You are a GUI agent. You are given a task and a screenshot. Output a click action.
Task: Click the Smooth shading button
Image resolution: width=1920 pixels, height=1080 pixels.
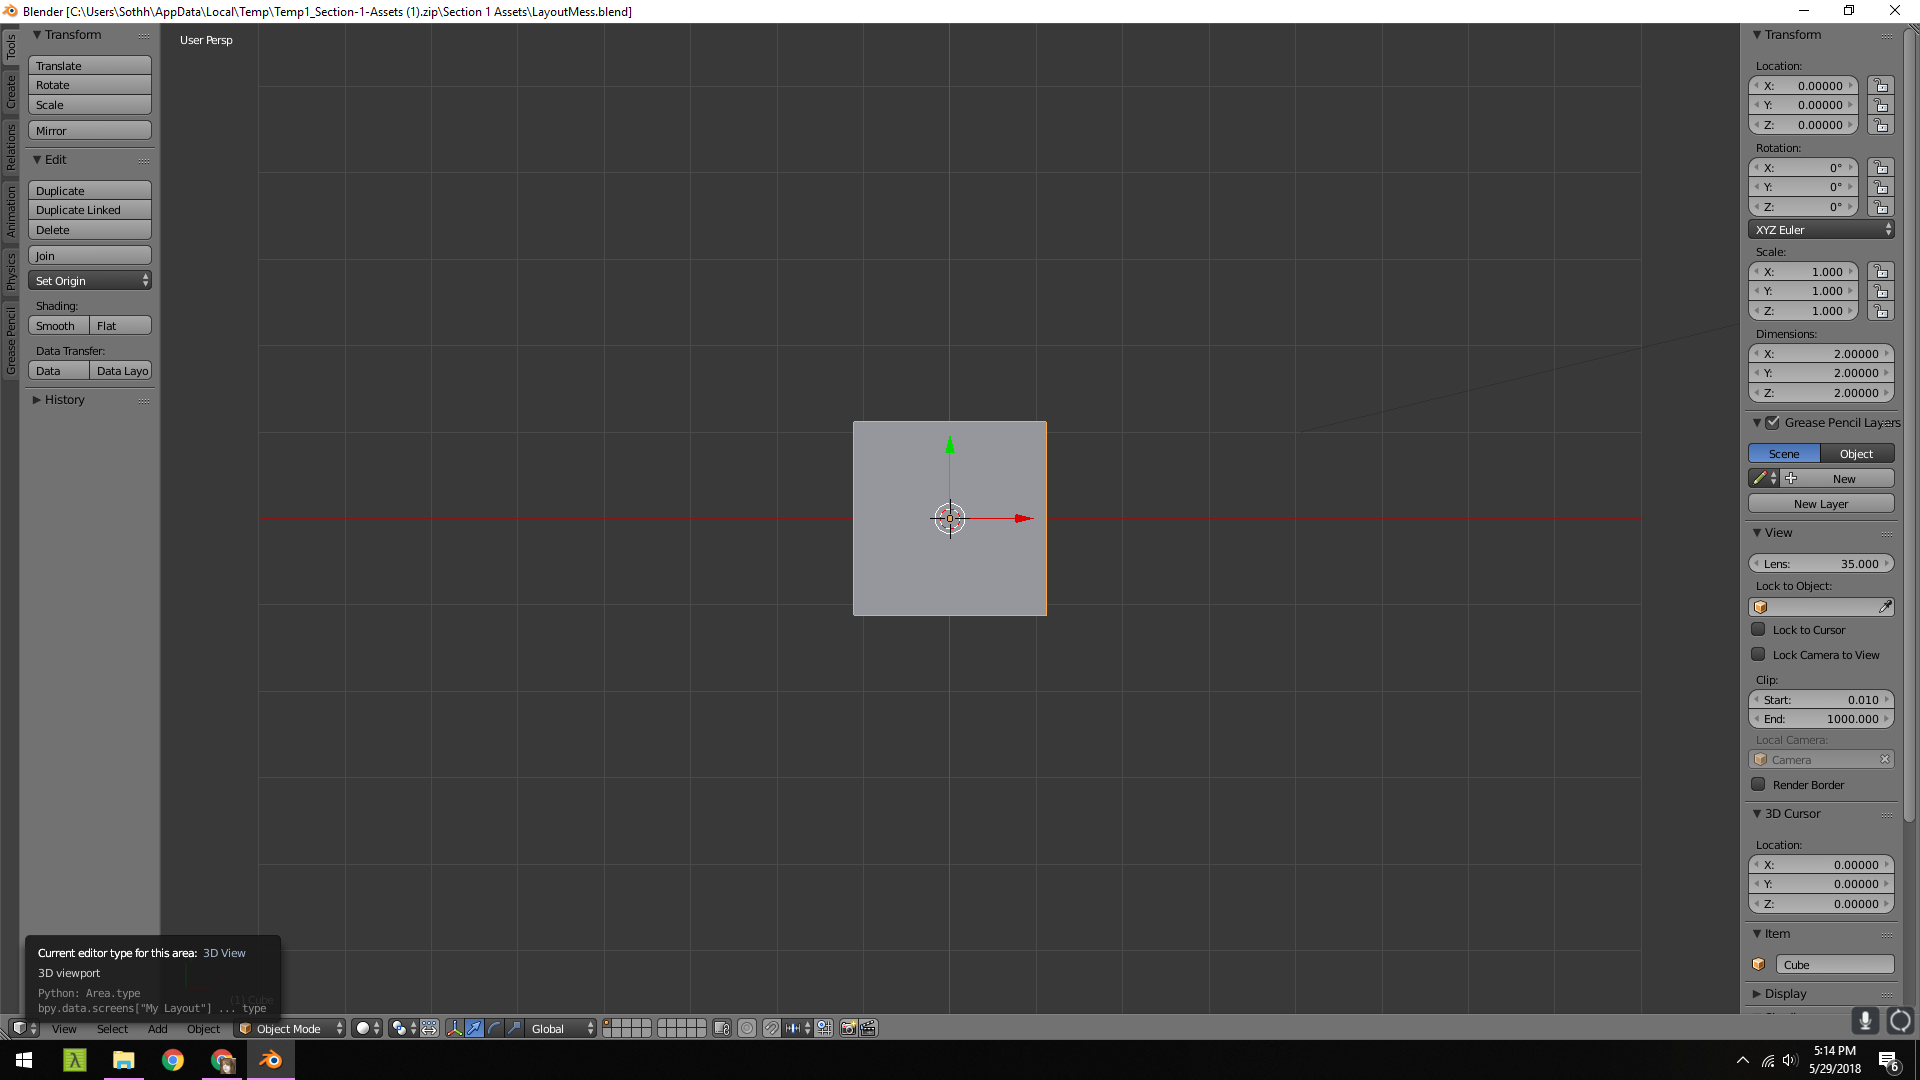(59, 326)
